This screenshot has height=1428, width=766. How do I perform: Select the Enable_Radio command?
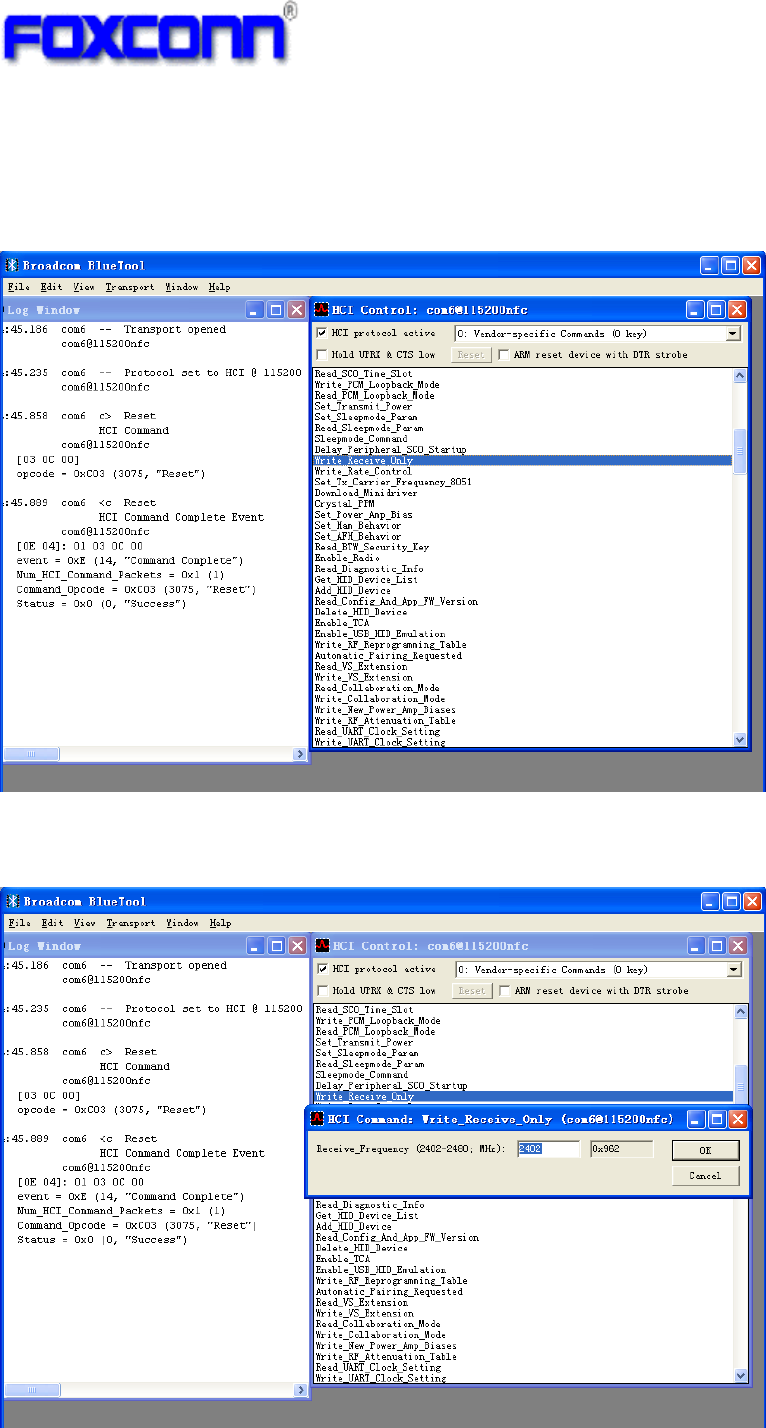pos(346,558)
